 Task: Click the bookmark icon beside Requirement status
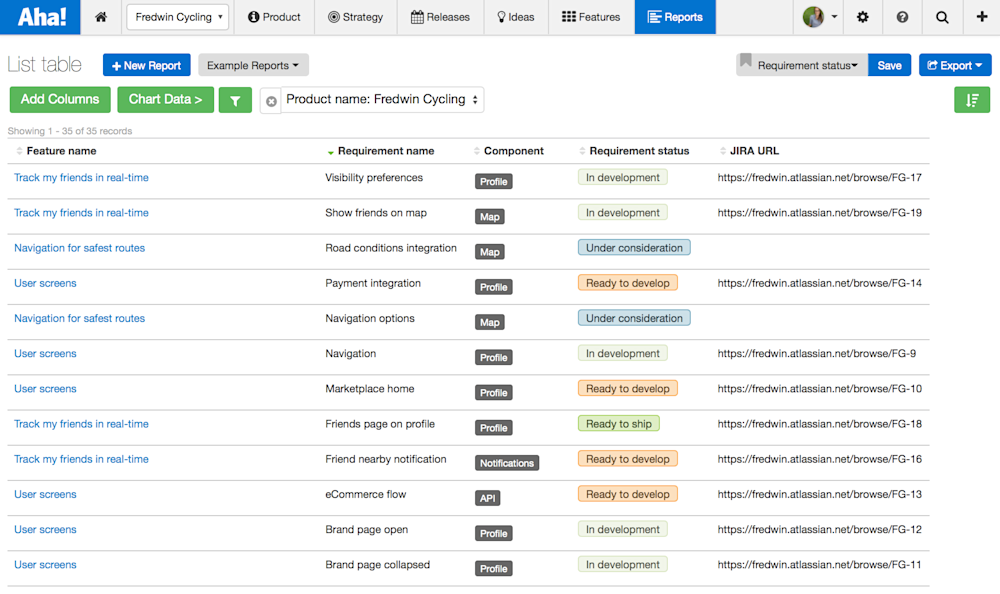click(x=746, y=64)
